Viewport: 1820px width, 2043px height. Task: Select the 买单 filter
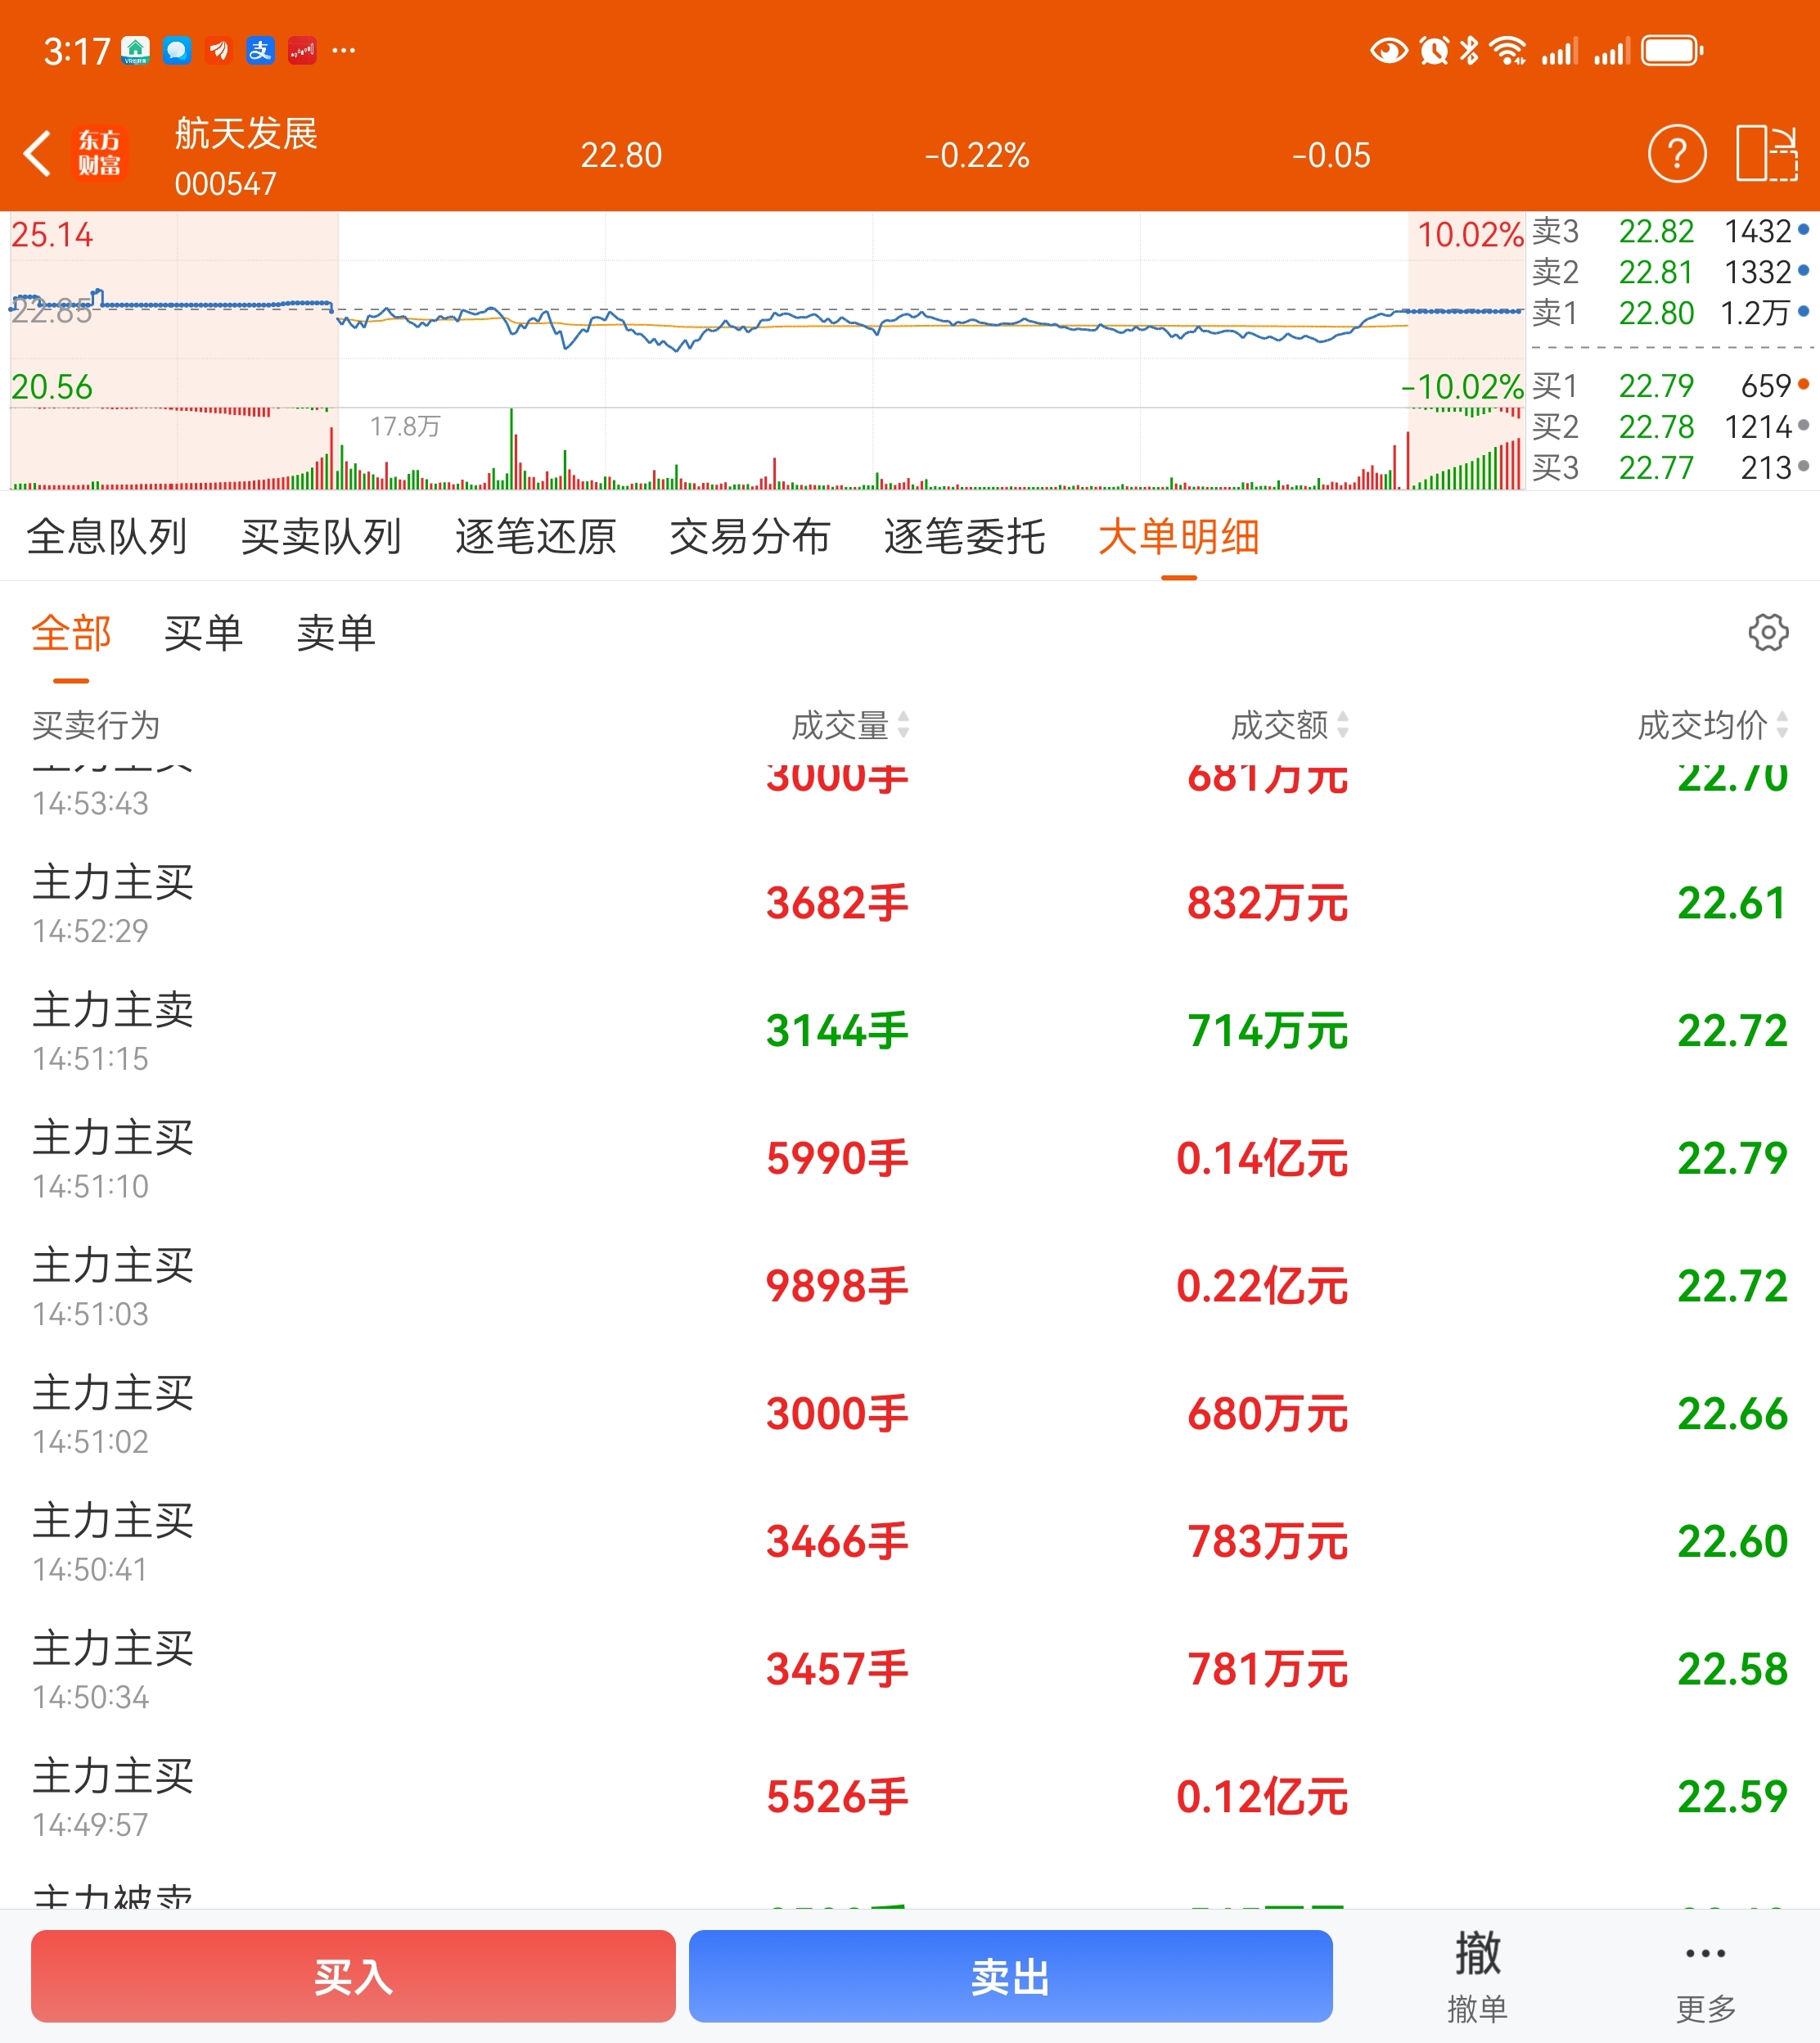[x=203, y=633]
